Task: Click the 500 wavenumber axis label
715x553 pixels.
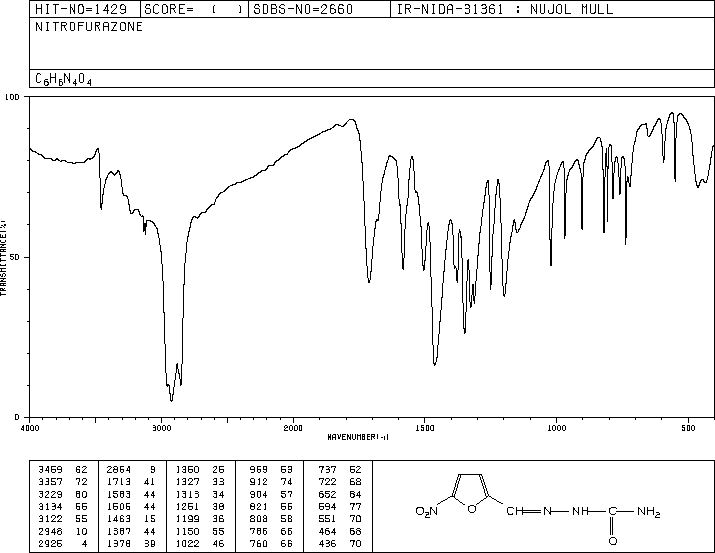Action: coord(688,428)
